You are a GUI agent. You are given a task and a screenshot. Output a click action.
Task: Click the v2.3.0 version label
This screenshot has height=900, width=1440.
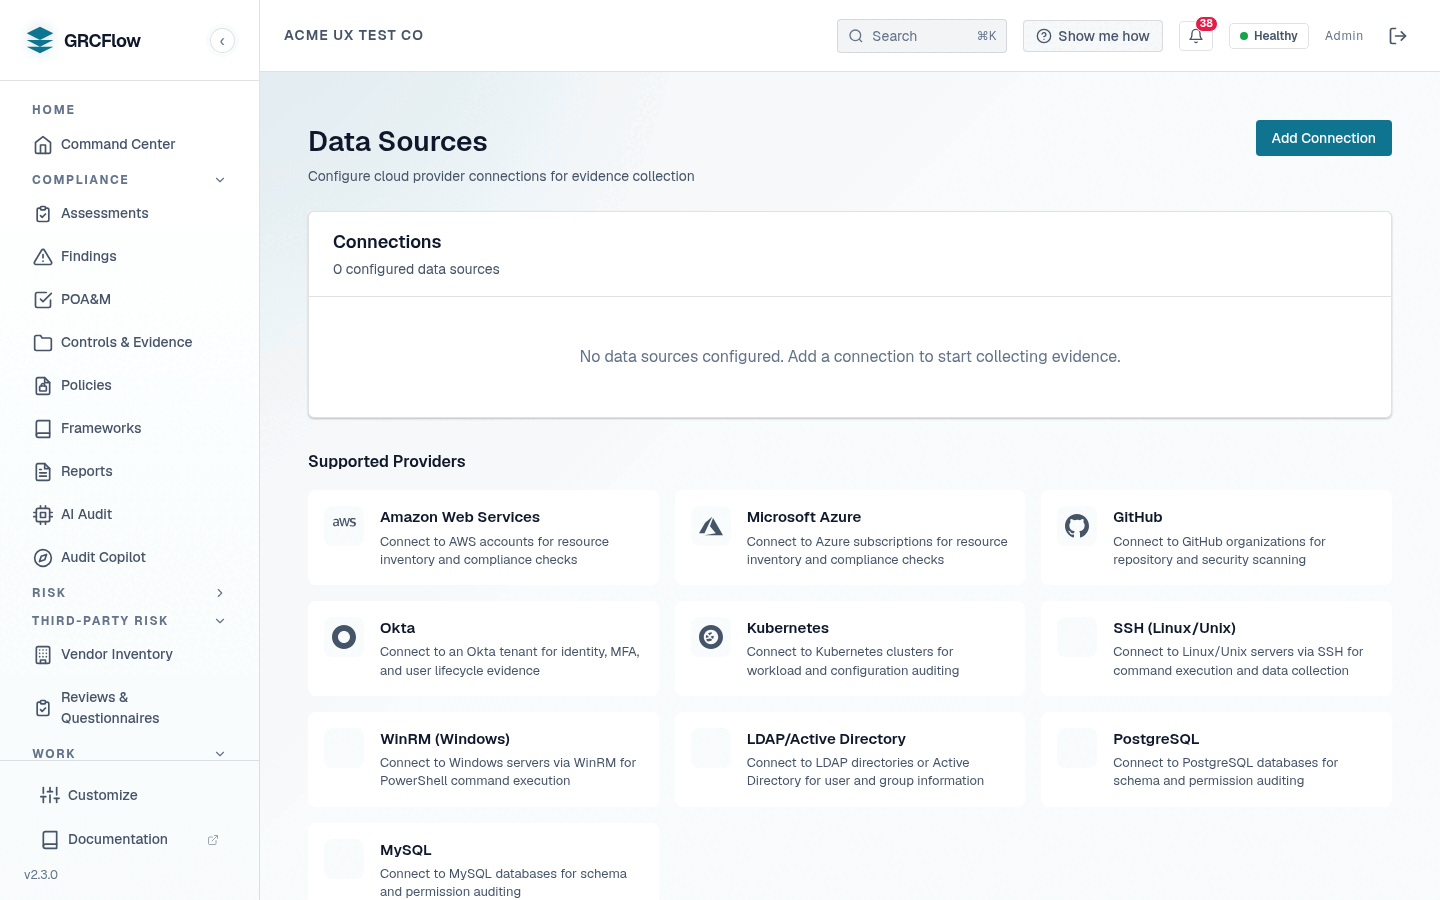click(41, 875)
